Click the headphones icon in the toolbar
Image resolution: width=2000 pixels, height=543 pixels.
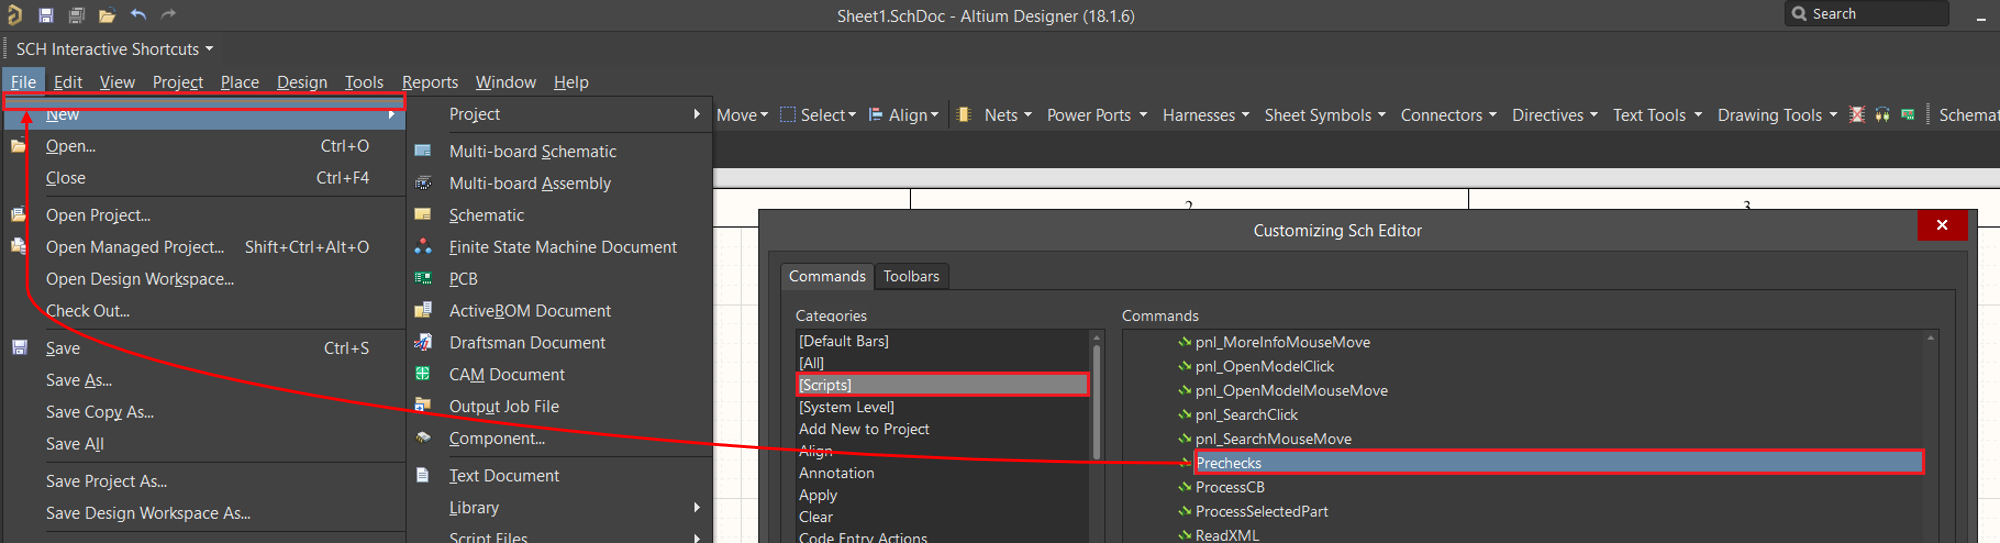click(x=1882, y=115)
